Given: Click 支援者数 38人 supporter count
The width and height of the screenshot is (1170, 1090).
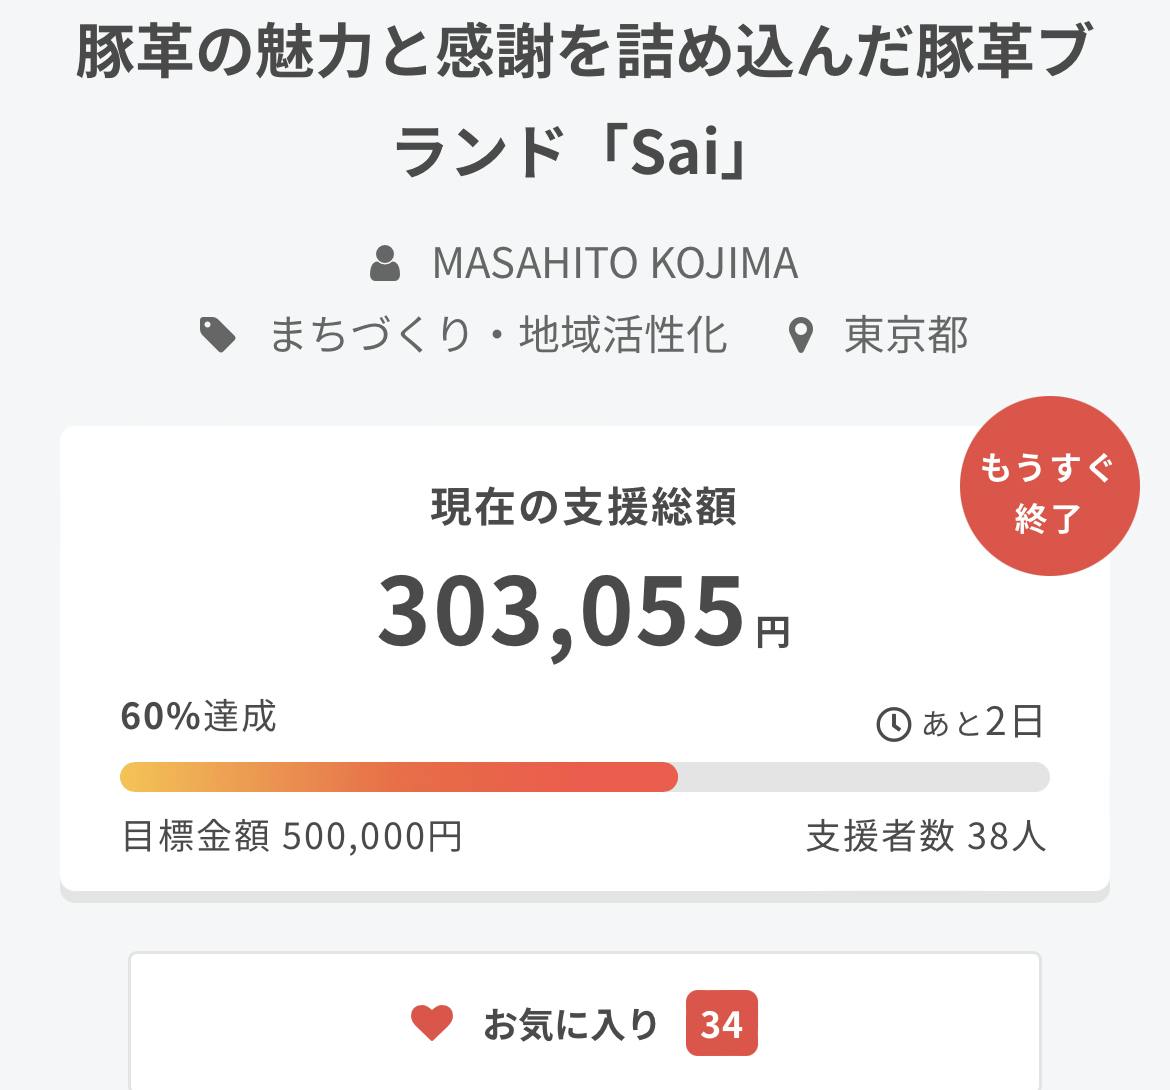Looking at the screenshot, I should [x=926, y=836].
